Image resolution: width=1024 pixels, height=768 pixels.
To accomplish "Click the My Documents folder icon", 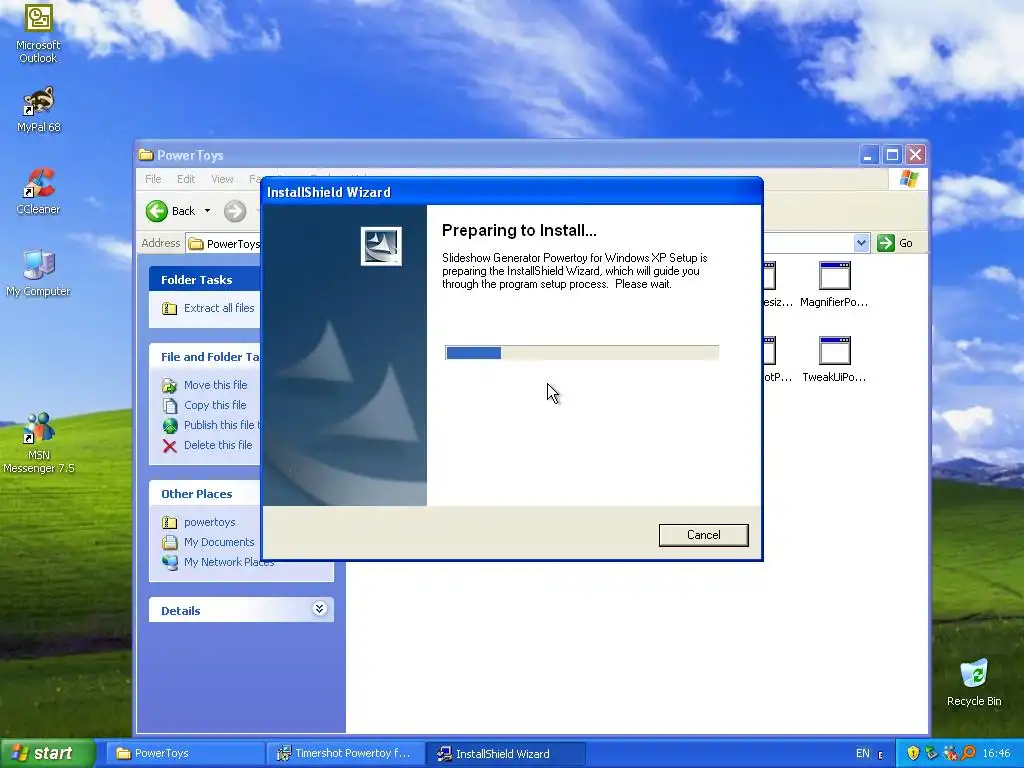I will click(x=170, y=542).
